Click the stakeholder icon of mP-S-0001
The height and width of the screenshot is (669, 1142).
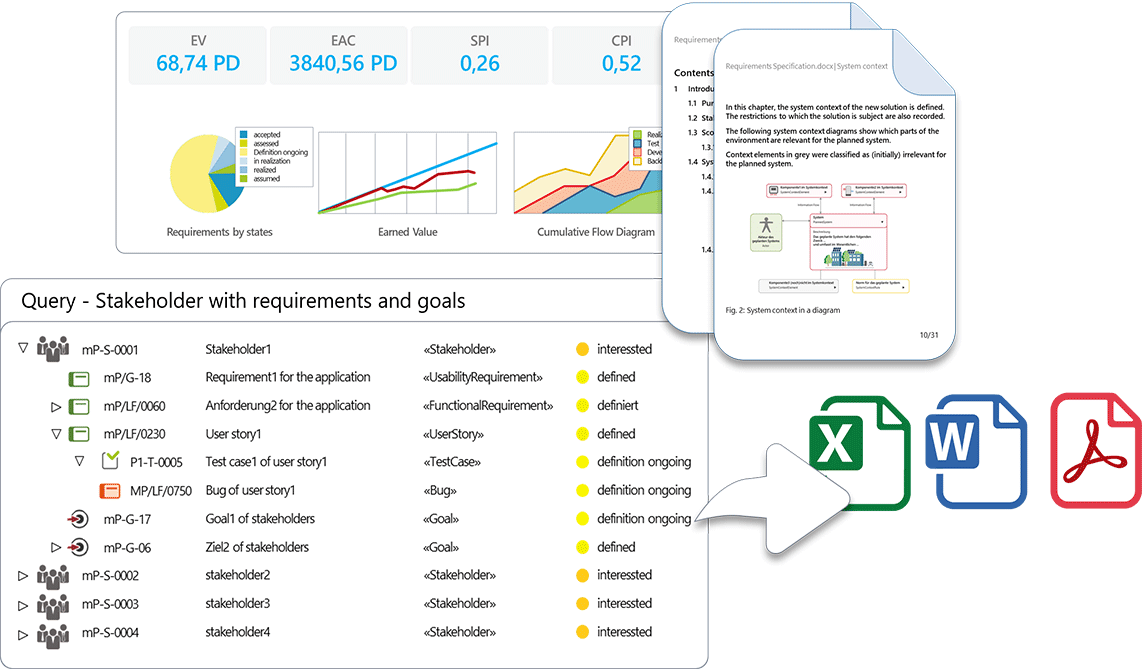pyautogui.click(x=52, y=349)
